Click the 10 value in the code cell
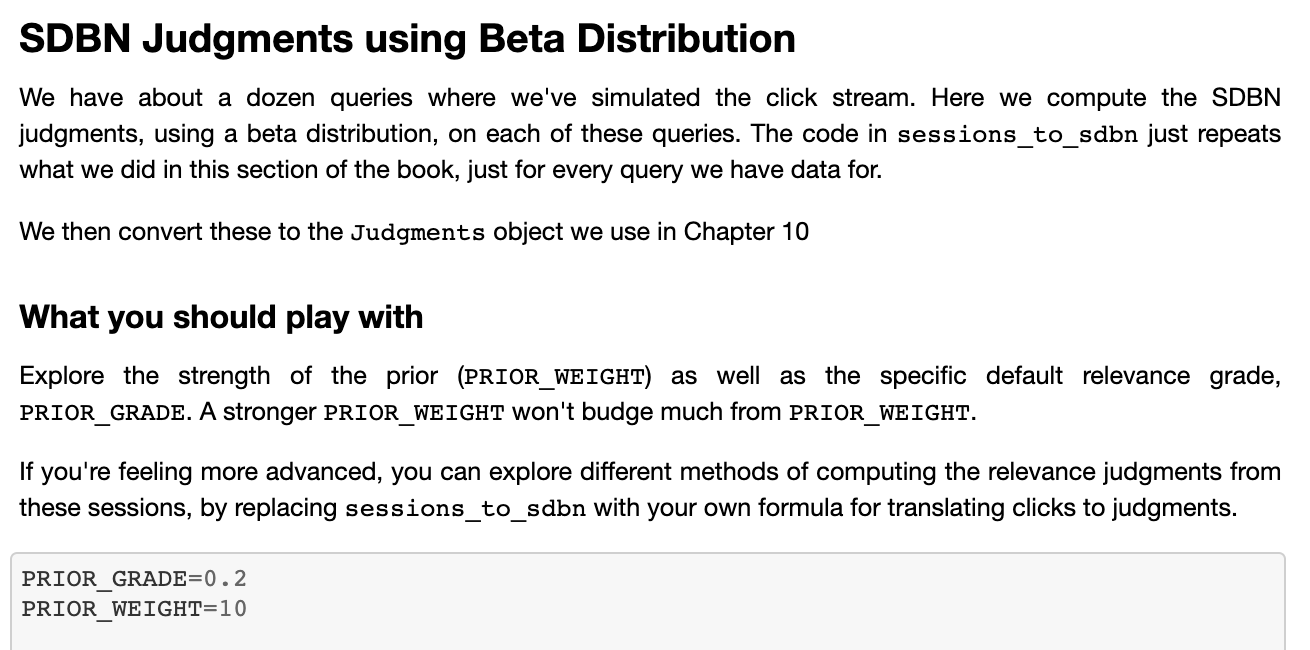1310x650 pixels. pyautogui.click(x=234, y=609)
